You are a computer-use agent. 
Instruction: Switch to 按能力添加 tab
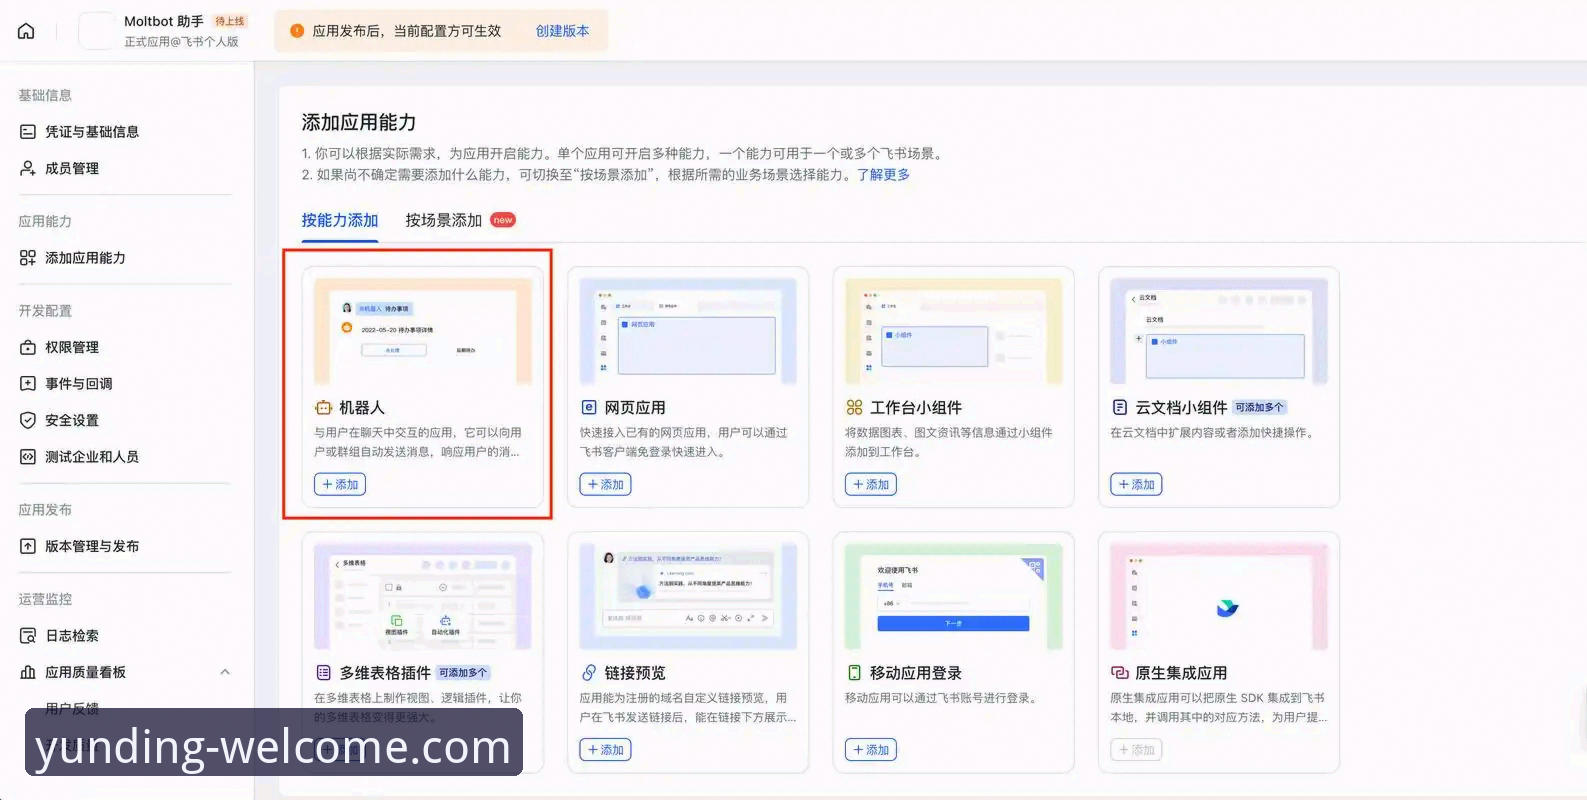pos(340,220)
